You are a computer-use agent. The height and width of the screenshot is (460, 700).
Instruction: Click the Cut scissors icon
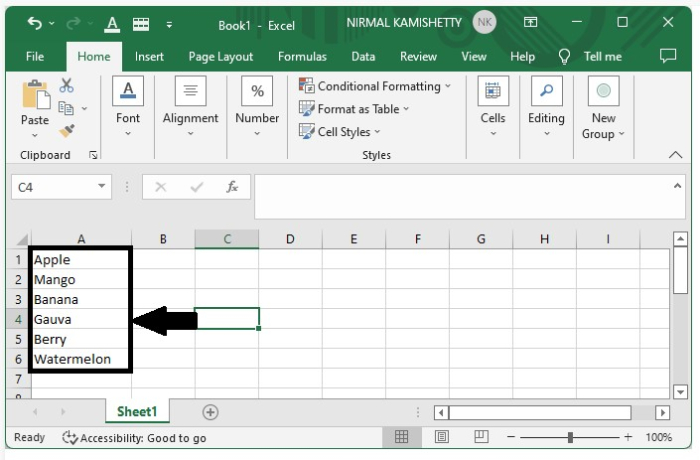67,85
